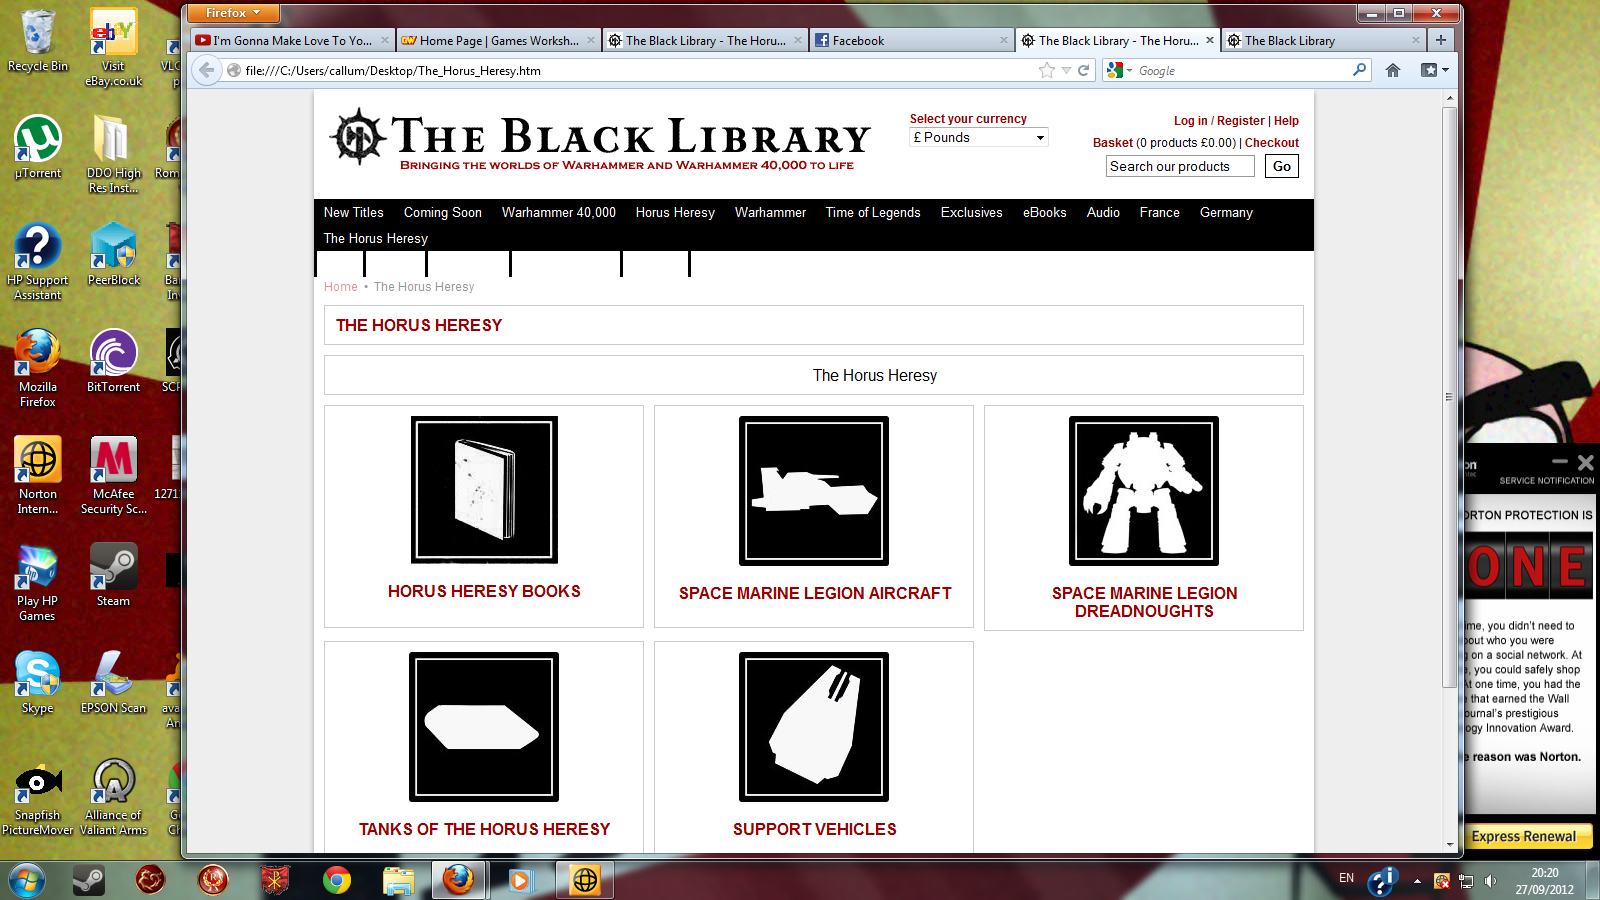Click the Horus Heresy Books thumbnail image
Viewport: 1600px width, 900px height.
(484, 490)
